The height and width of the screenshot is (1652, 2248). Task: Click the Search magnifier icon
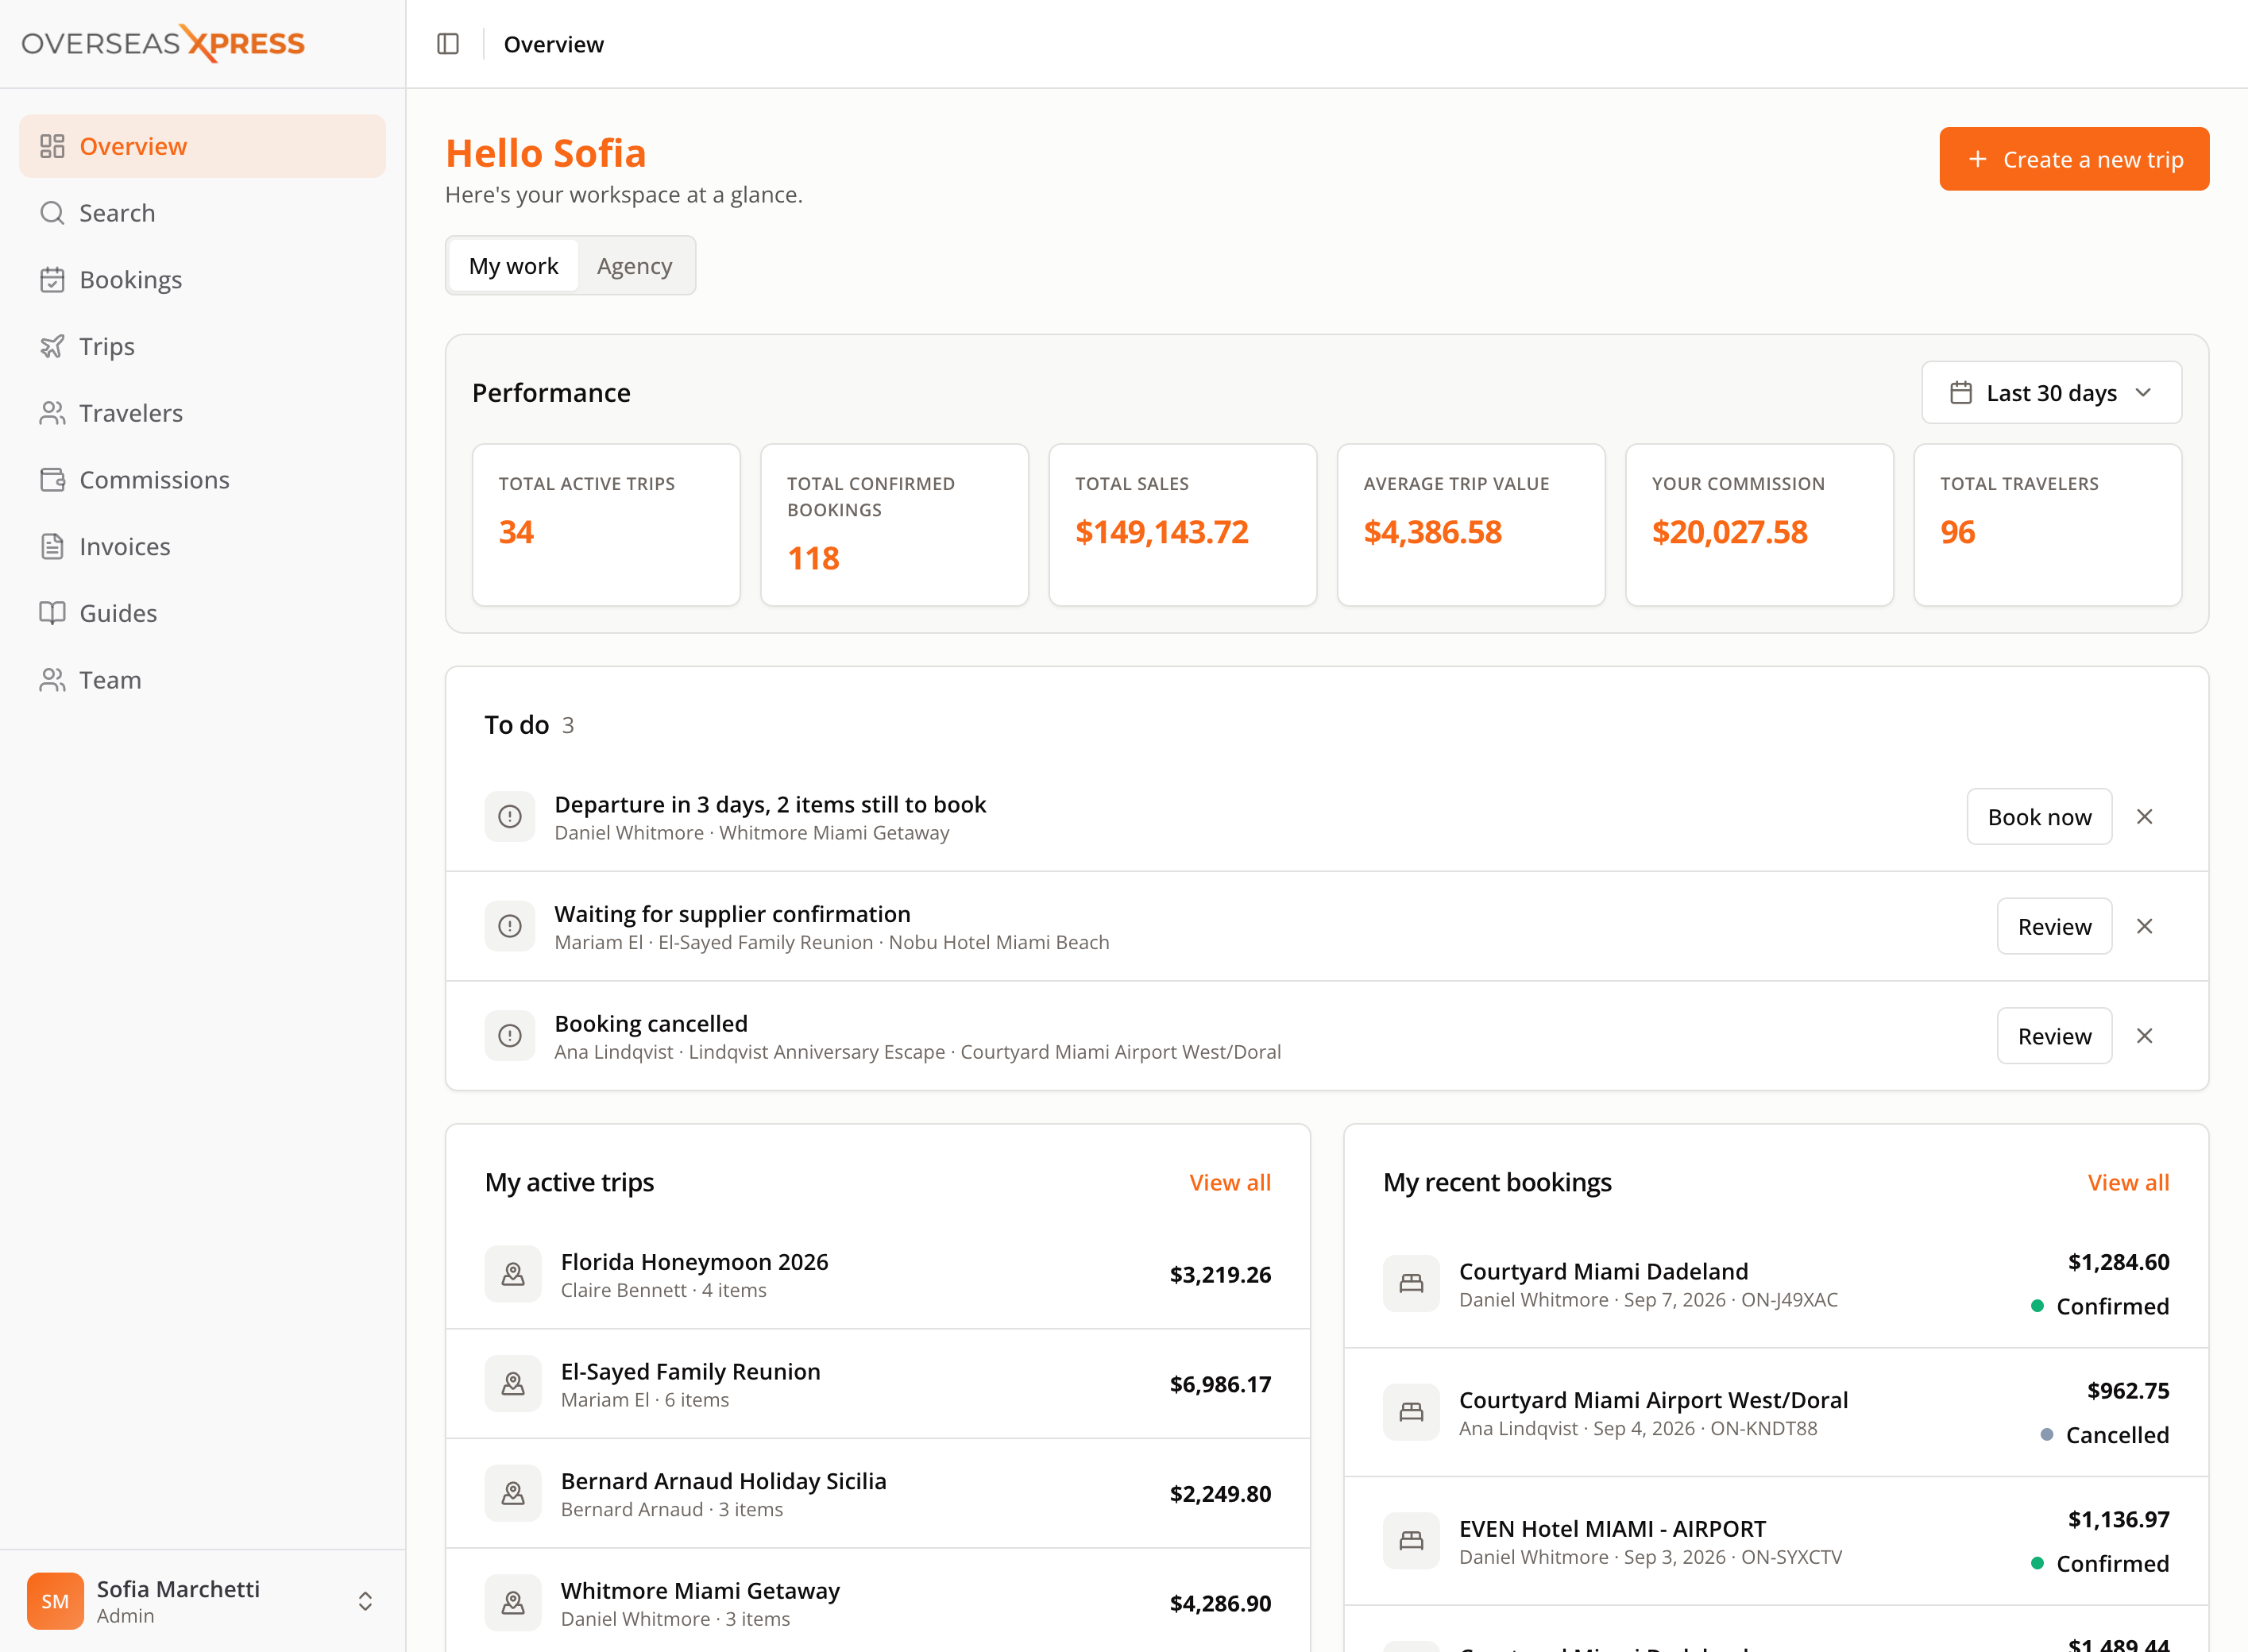(52, 213)
